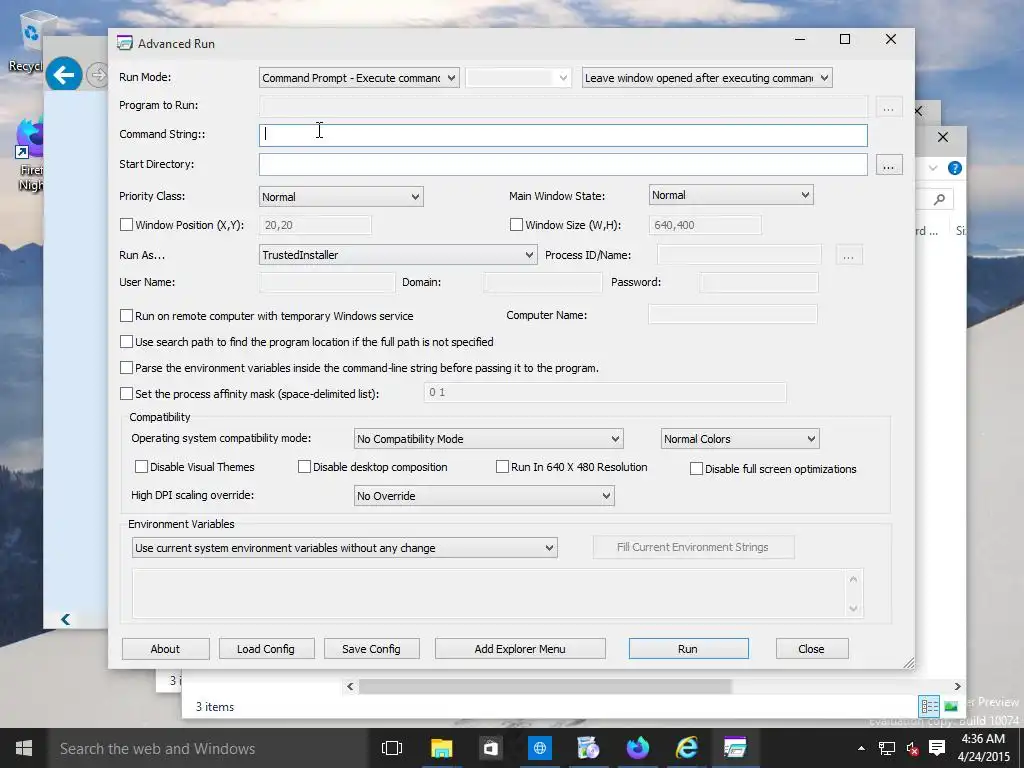Open the Action Center notifications icon
The width and height of the screenshot is (1024, 768).
point(937,748)
